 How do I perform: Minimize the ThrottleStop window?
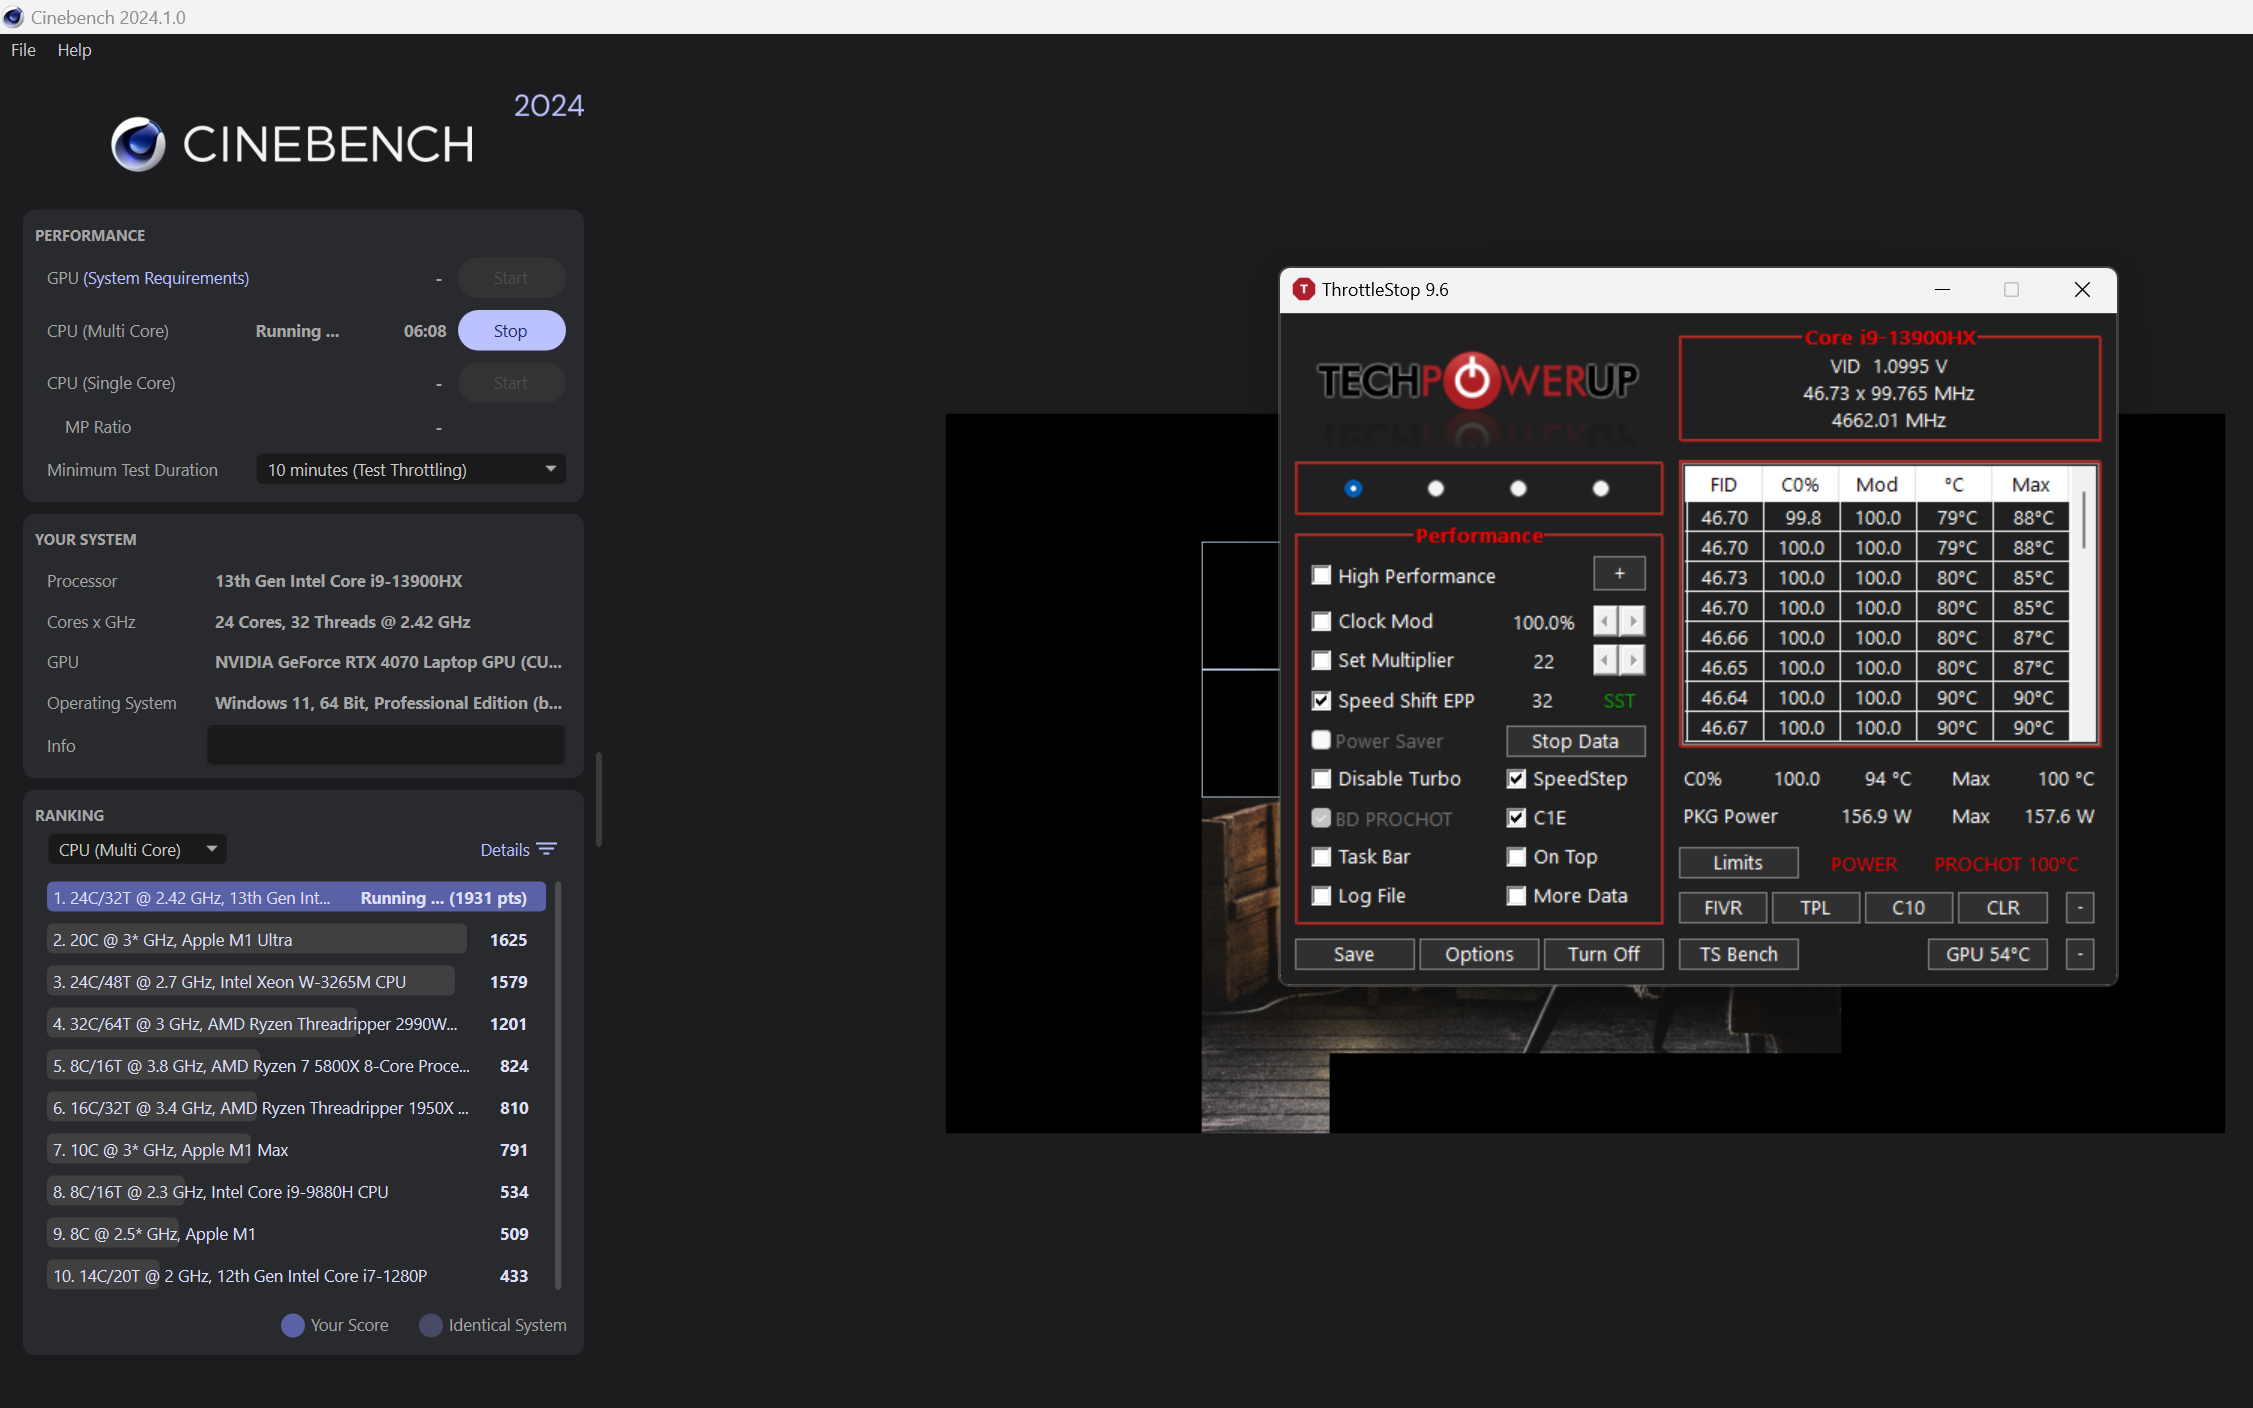click(x=1942, y=290)
